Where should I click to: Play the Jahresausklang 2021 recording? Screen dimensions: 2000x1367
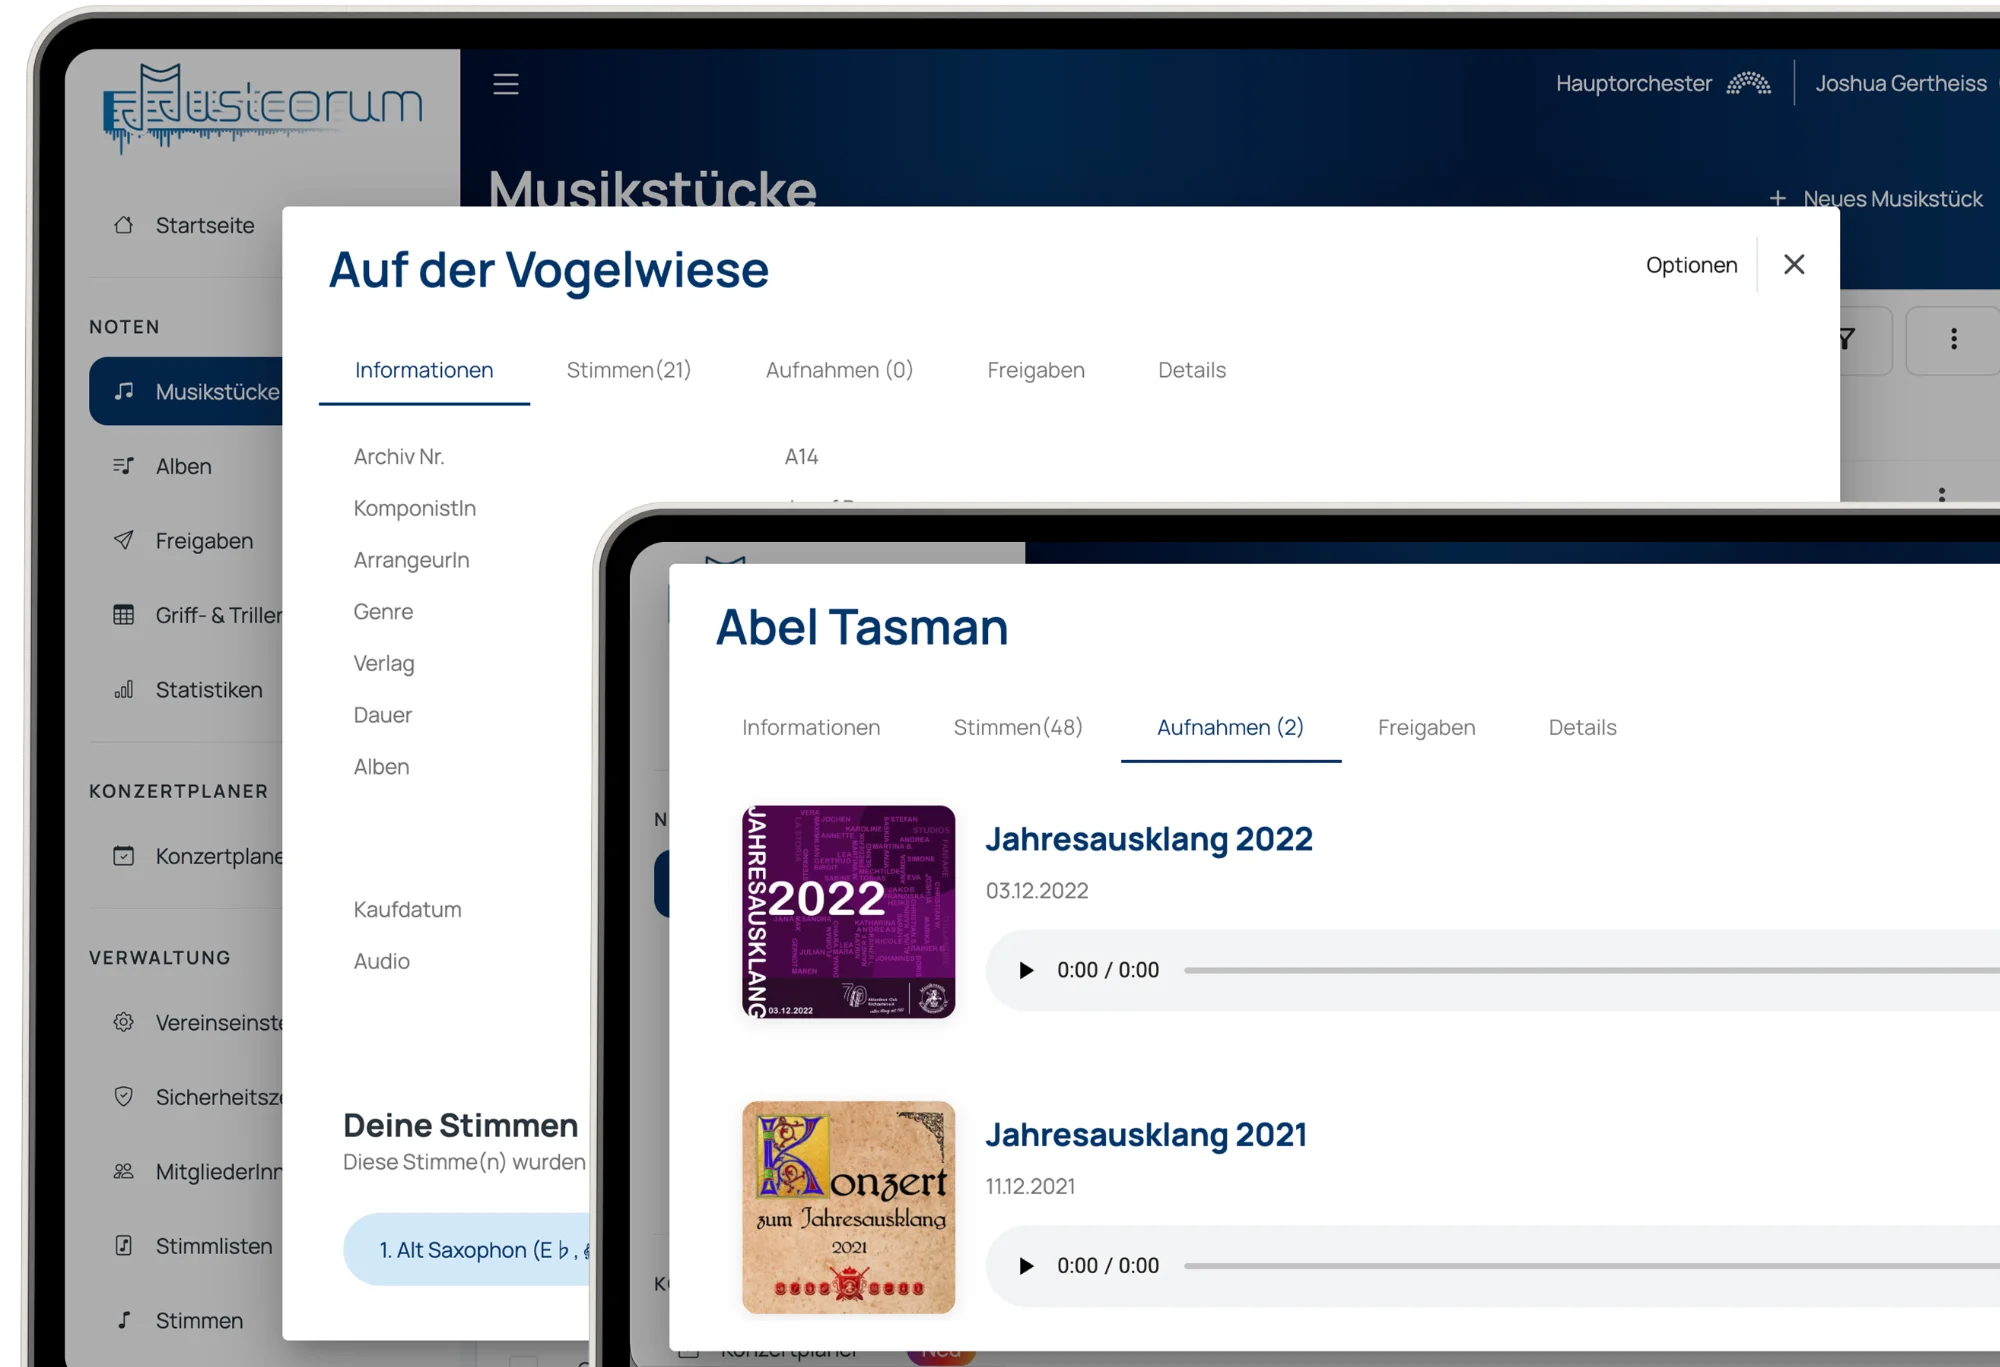tap(1025, 1266)
